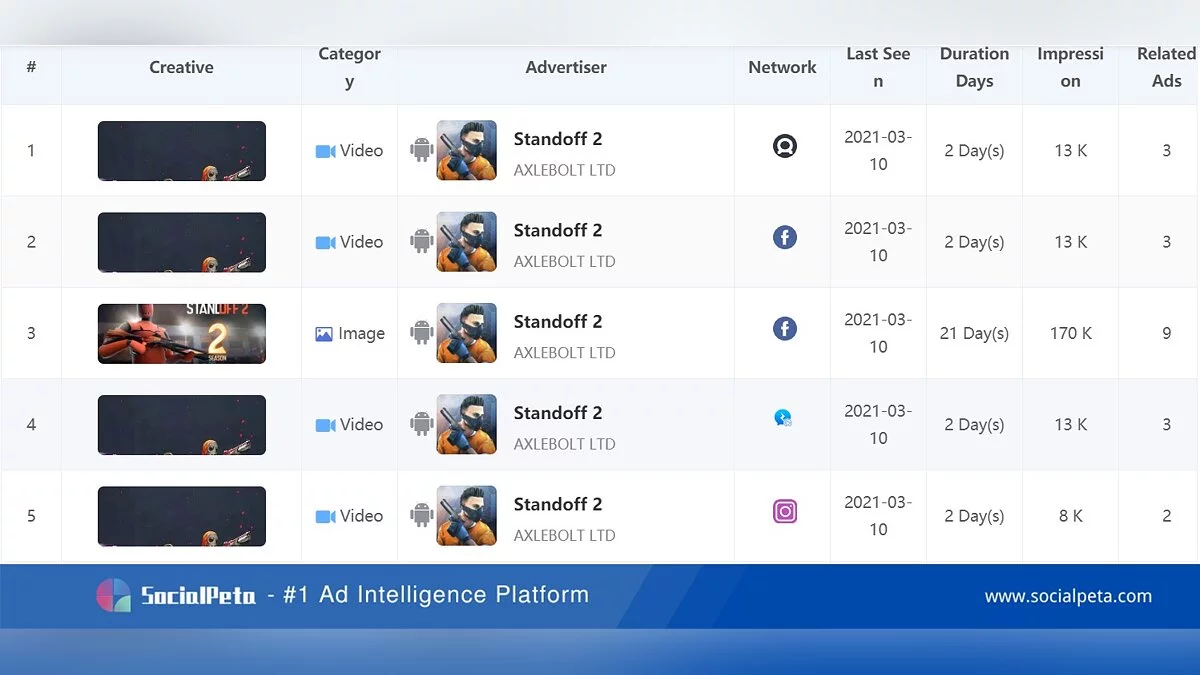
Task: Click the 2 Day(s) duration in row 2
Action: click(x=974, y=242)
